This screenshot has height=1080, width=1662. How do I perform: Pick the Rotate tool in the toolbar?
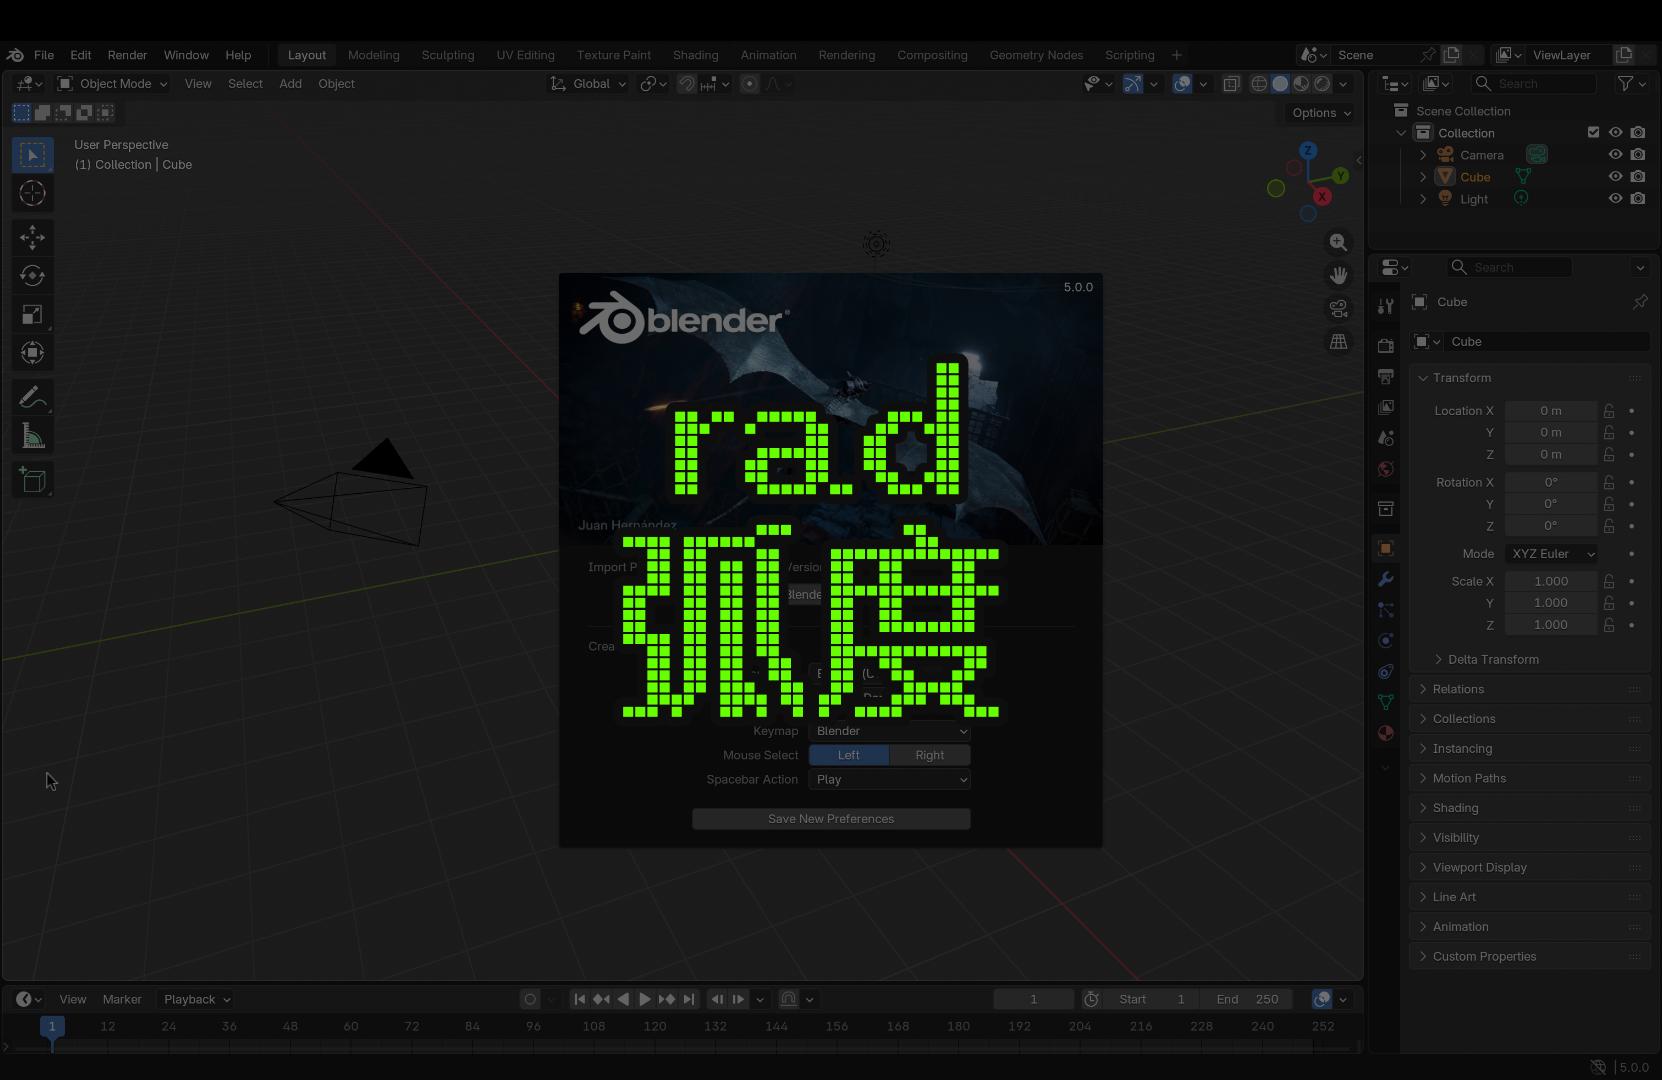32,276
